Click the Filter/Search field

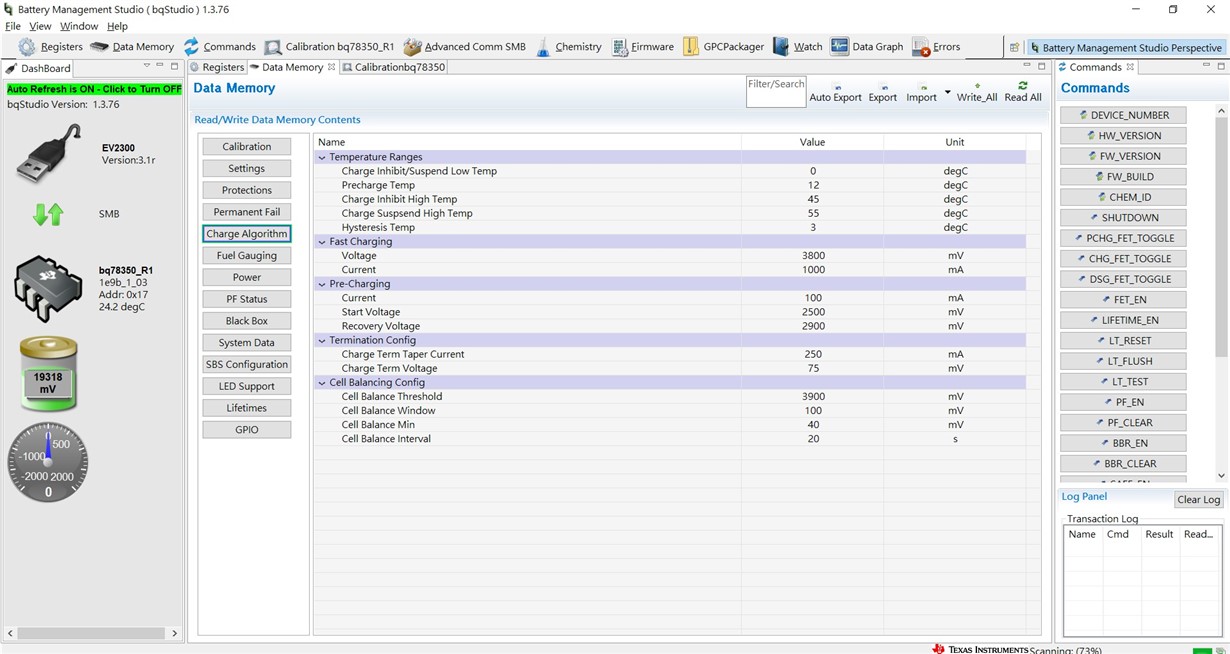776,92
